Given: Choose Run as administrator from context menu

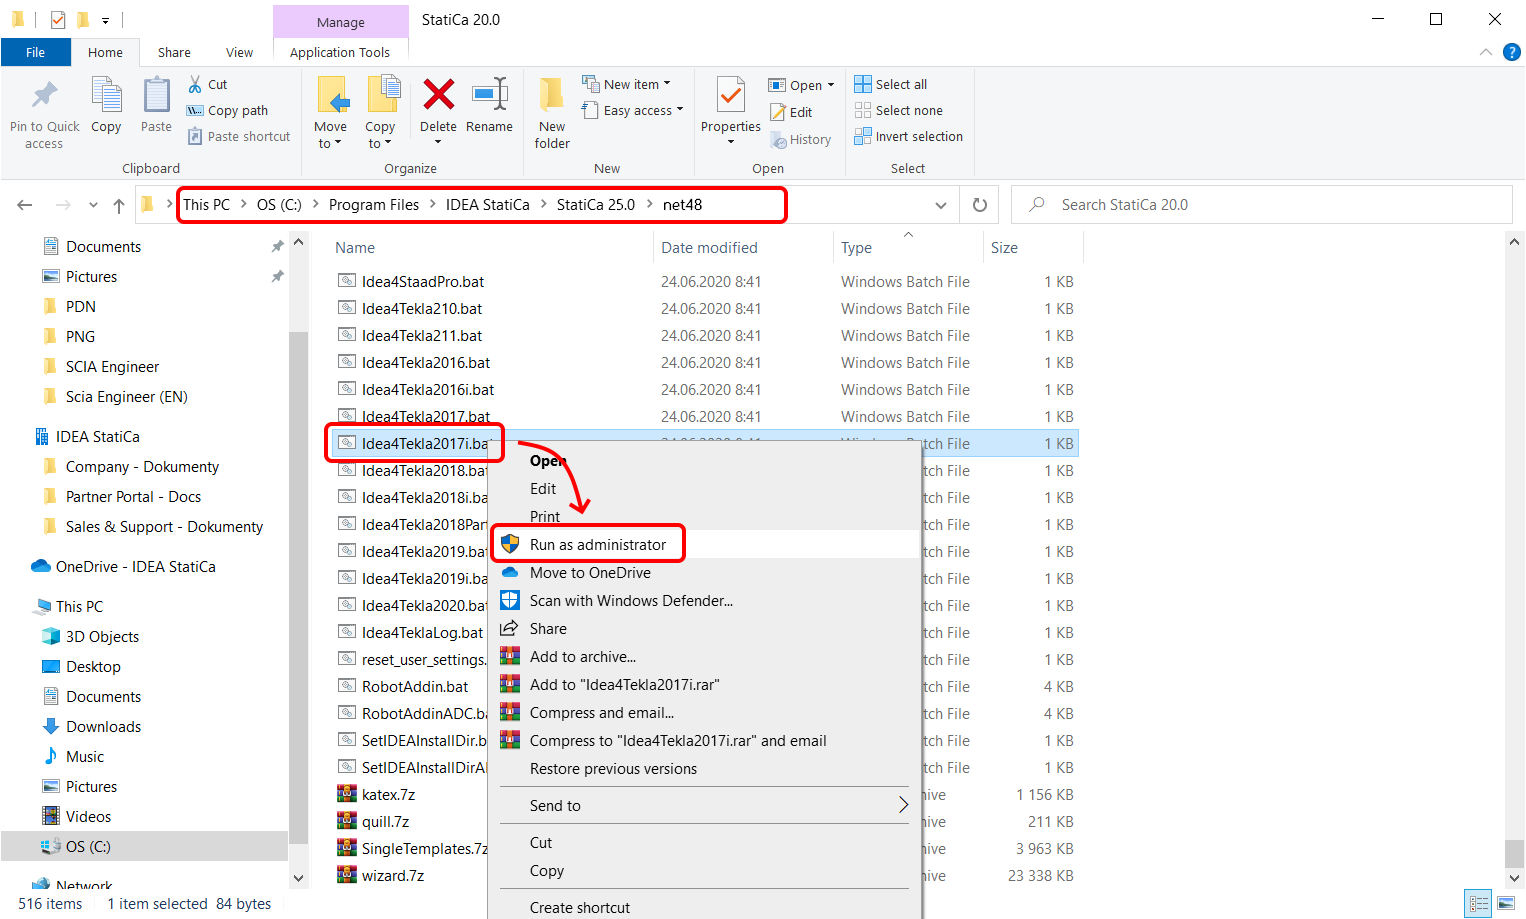Looking at the screenshot, I should pos(597,545).
